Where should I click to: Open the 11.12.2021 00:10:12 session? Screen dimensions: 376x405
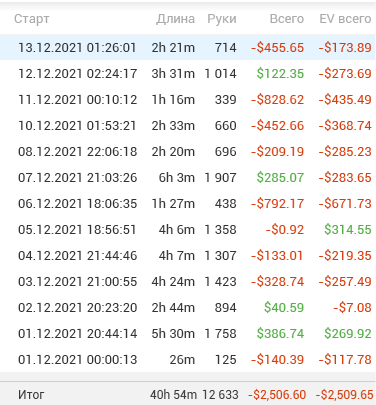tap(188, 99)
